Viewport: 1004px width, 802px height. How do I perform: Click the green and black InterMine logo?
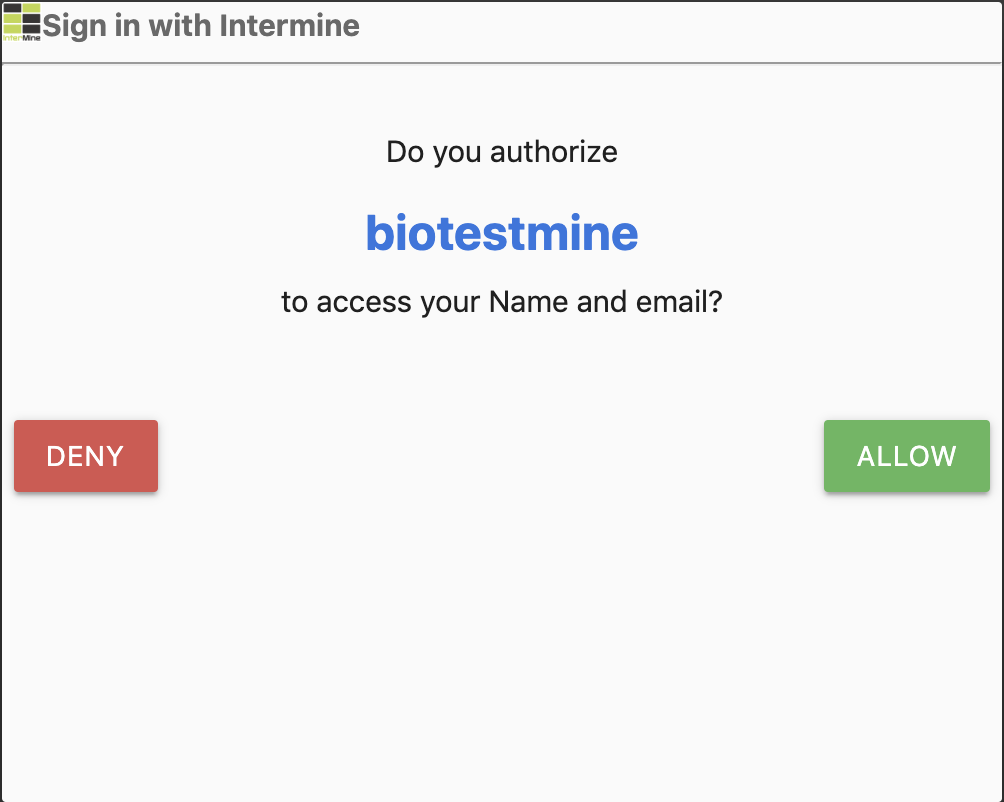(x=22, y=22)
